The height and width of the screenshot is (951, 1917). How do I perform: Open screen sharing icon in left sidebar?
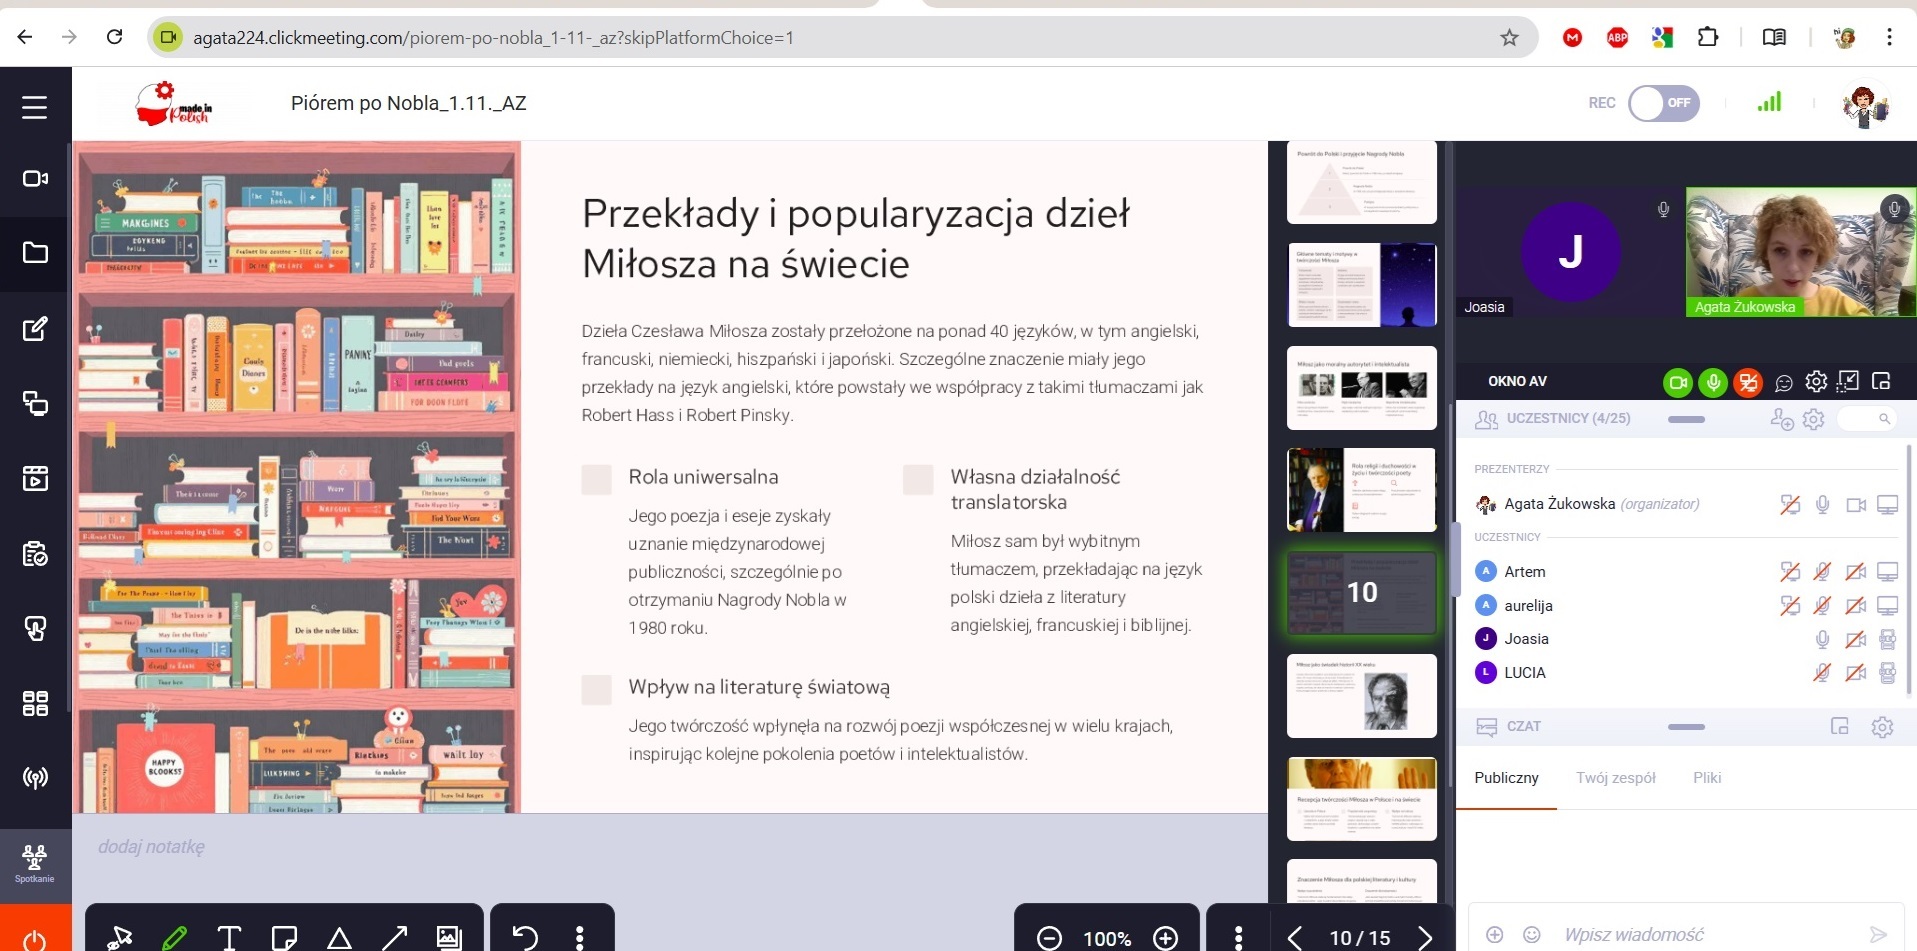(35, 403)
